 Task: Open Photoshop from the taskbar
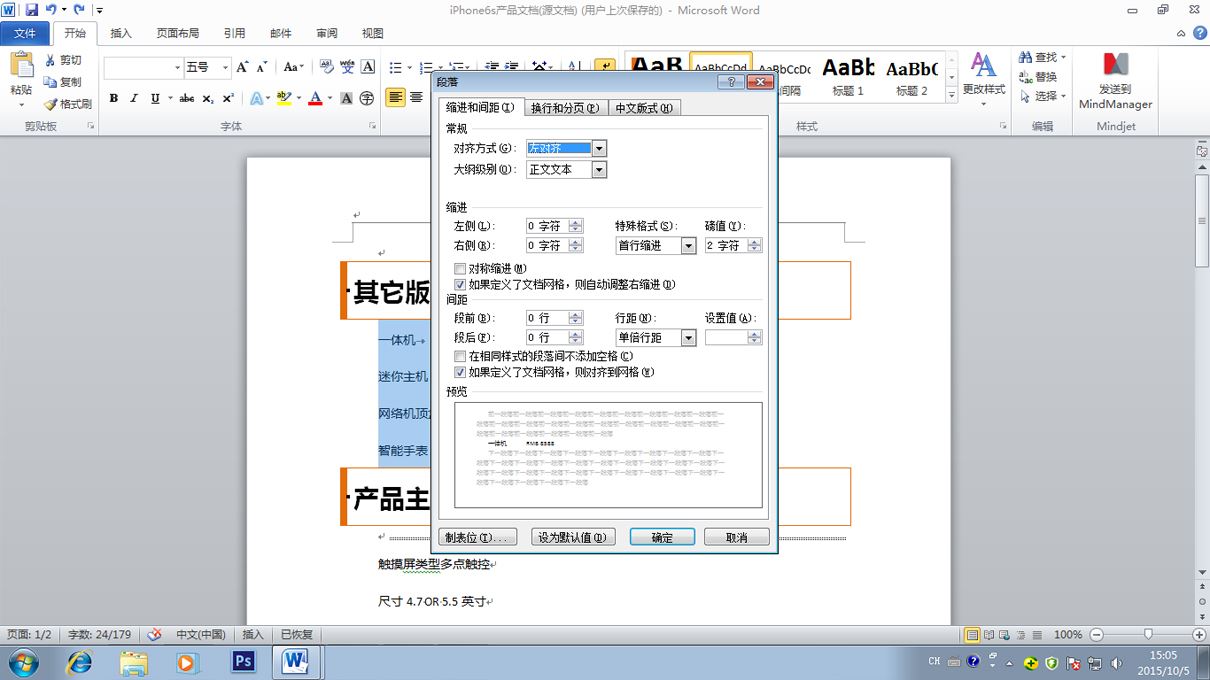(242, 662)
